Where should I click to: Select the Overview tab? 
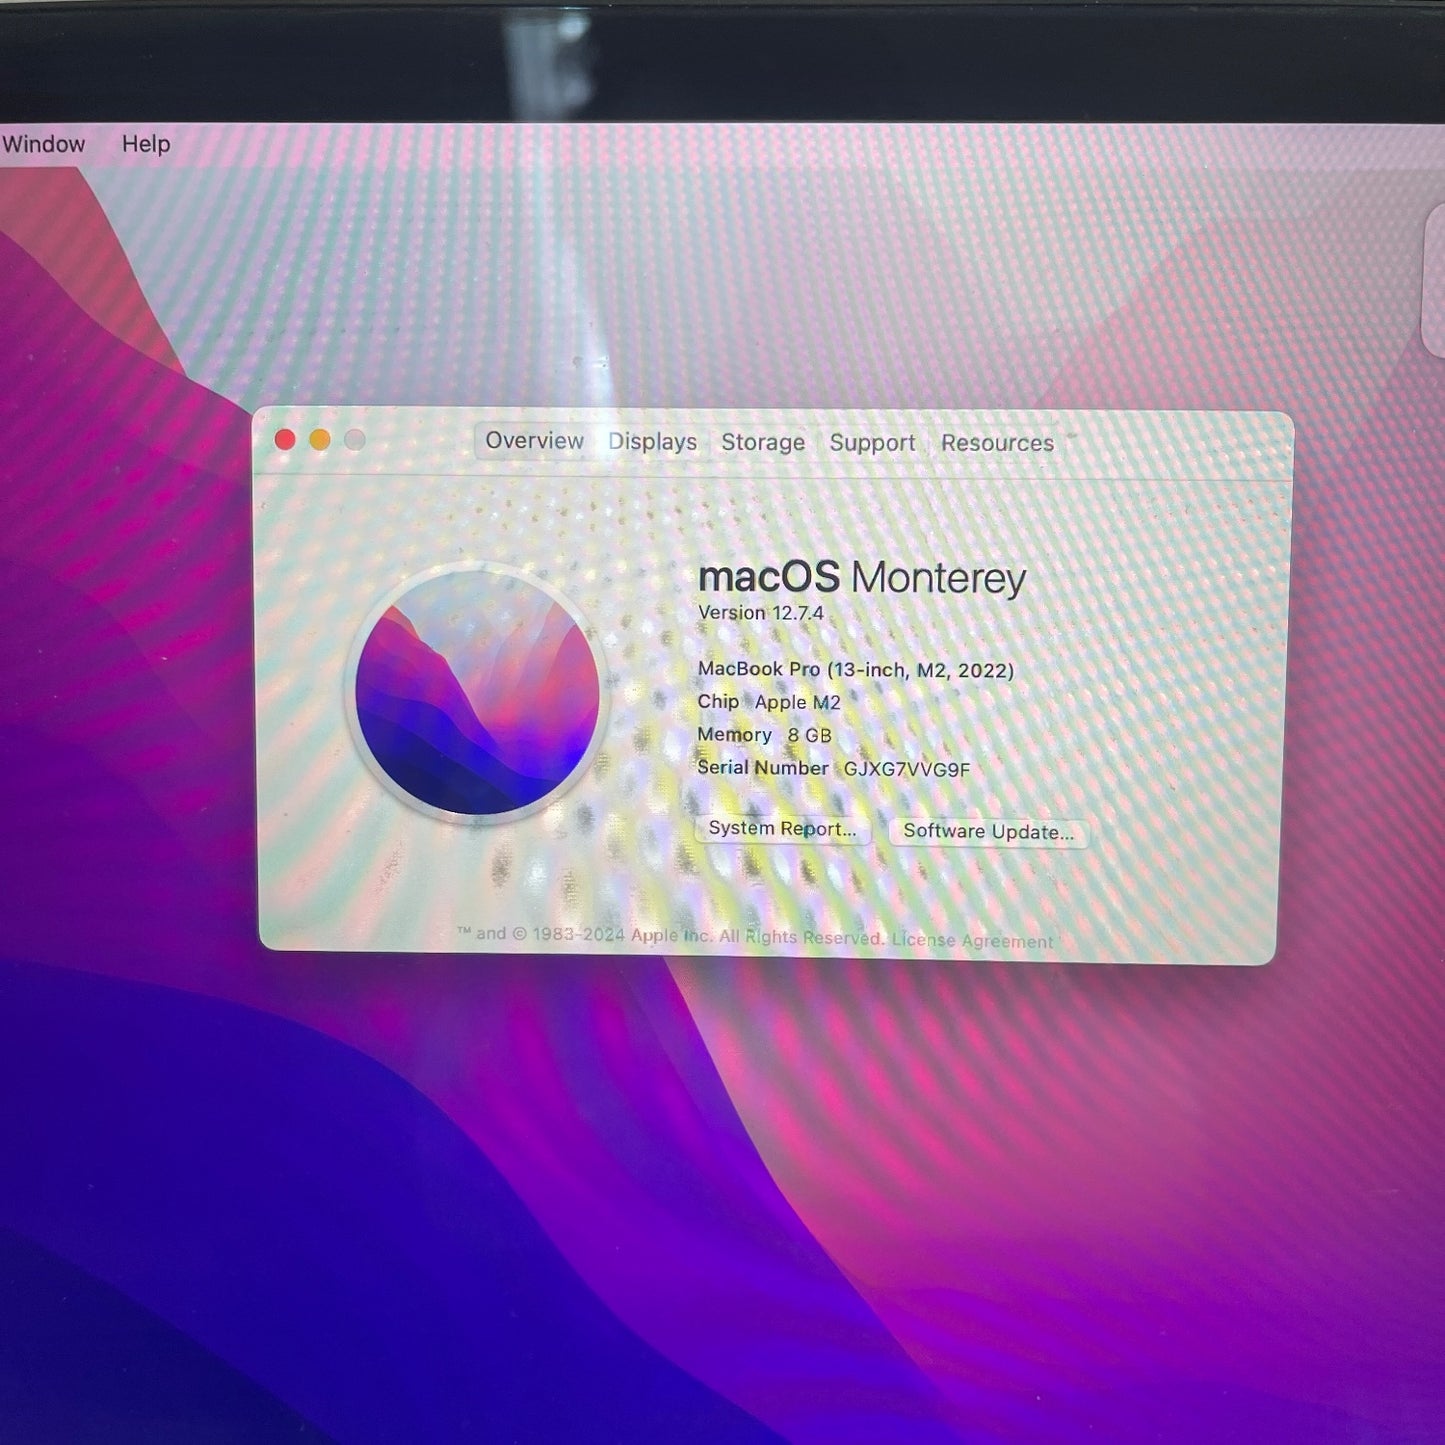pyautogui.click(x=534, y=441)
